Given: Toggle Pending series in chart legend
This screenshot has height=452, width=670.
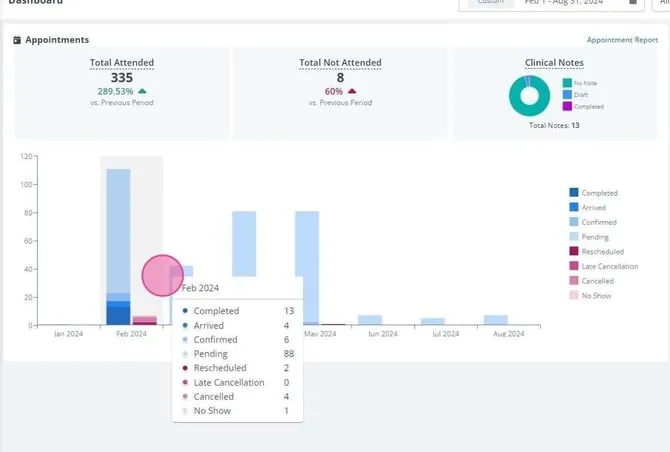Looking at the screenshot, I should click(574, 236).
